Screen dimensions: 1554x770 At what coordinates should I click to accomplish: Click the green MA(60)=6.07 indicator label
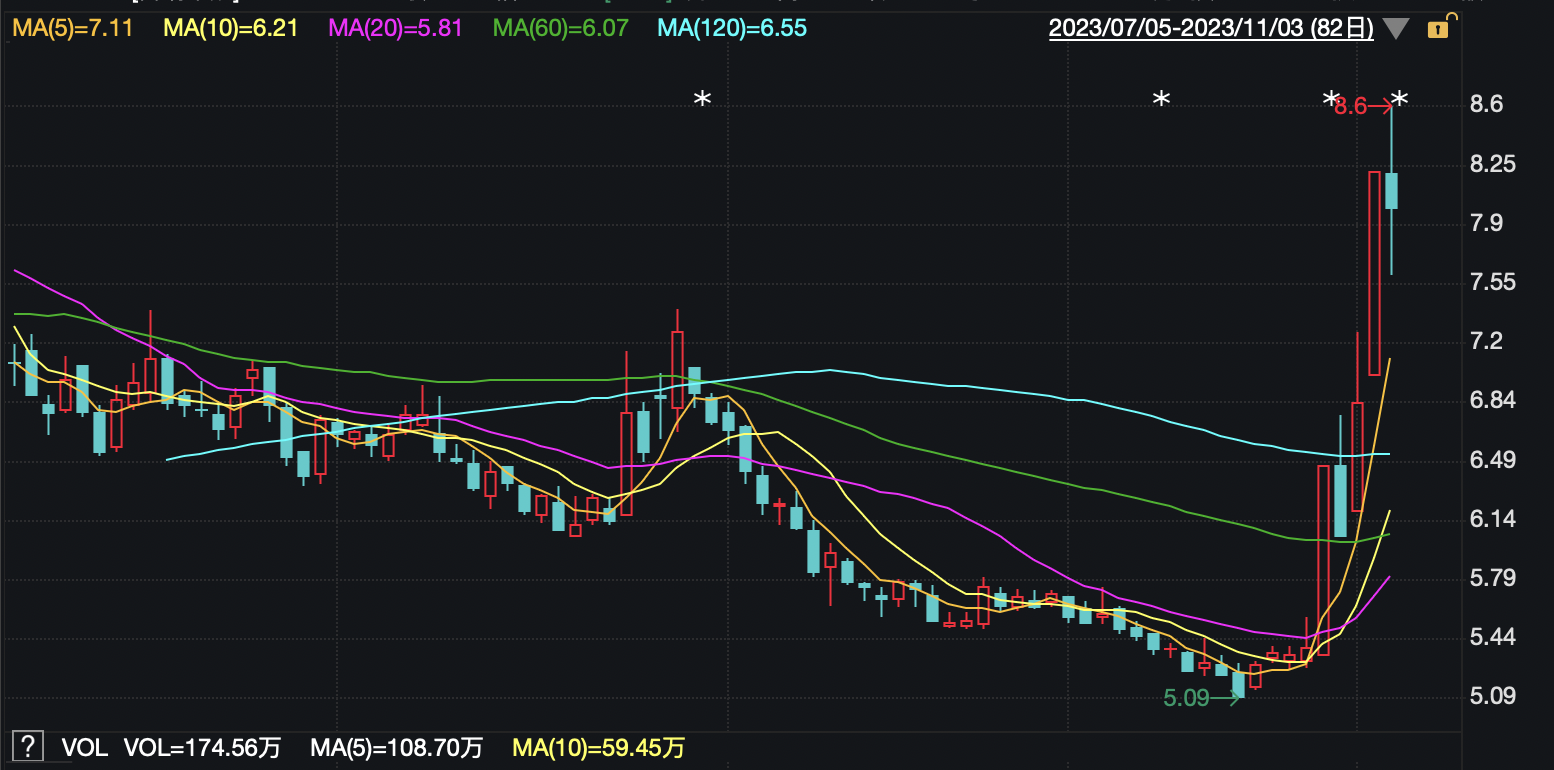[x=561, y=28]
